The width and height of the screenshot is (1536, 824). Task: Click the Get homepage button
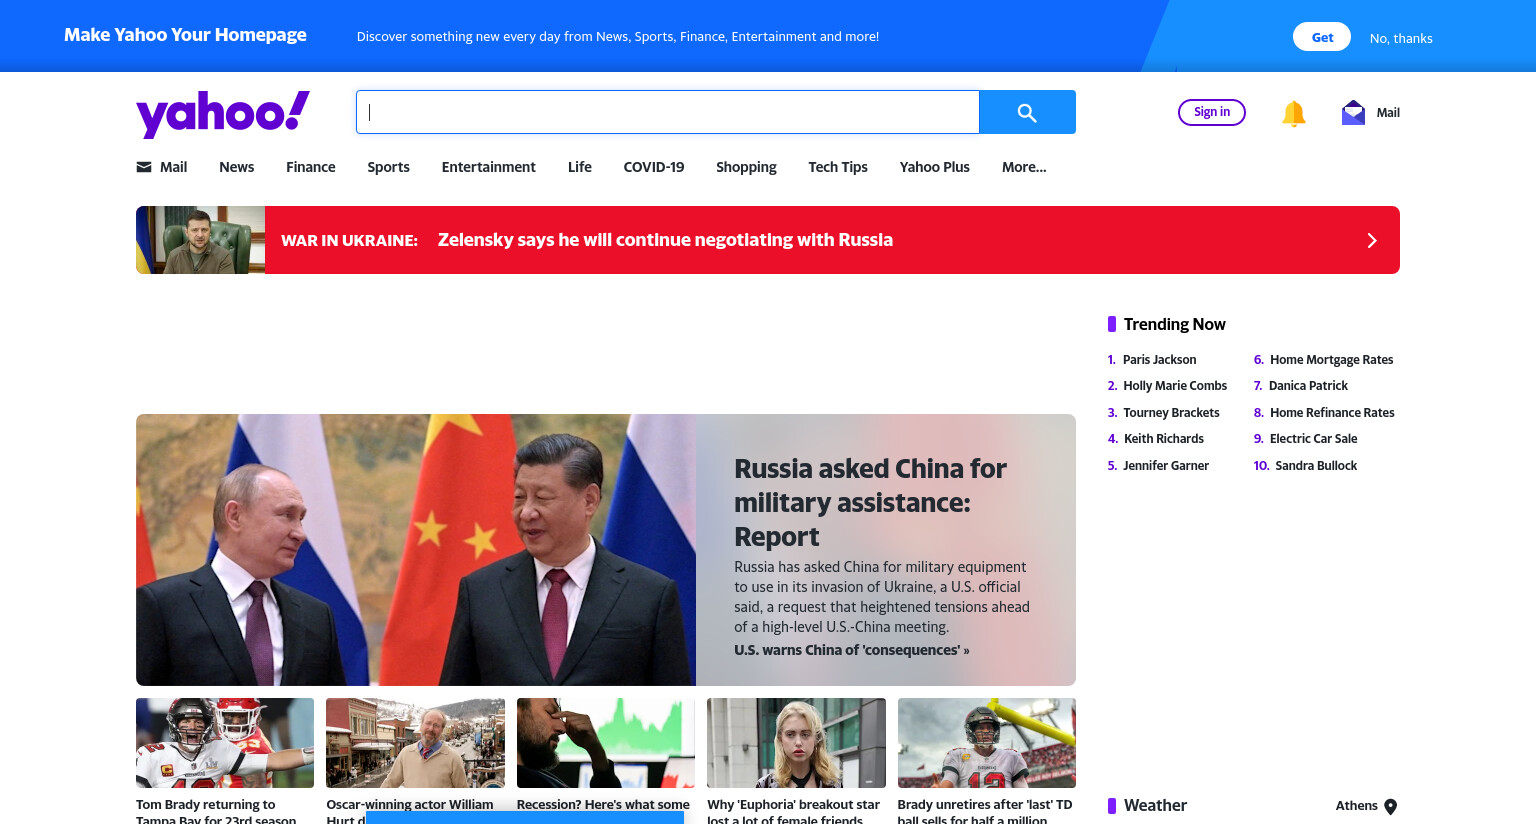pos(1322,37)
